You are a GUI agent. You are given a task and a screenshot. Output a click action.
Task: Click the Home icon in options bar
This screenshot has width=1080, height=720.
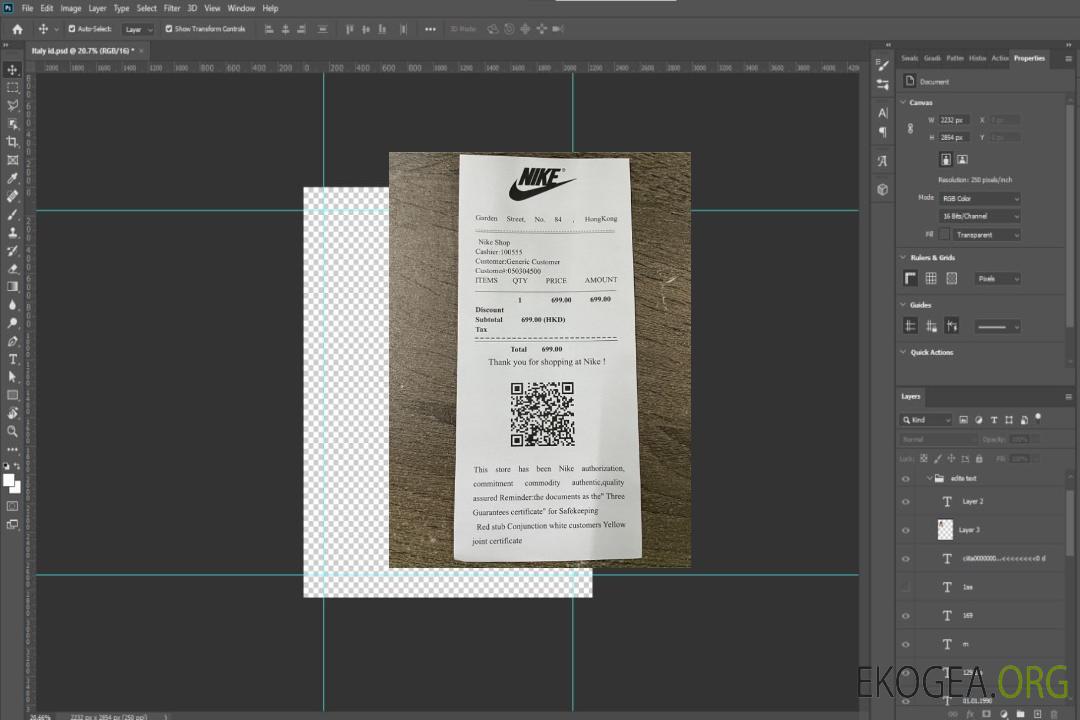tap(17, 29)
